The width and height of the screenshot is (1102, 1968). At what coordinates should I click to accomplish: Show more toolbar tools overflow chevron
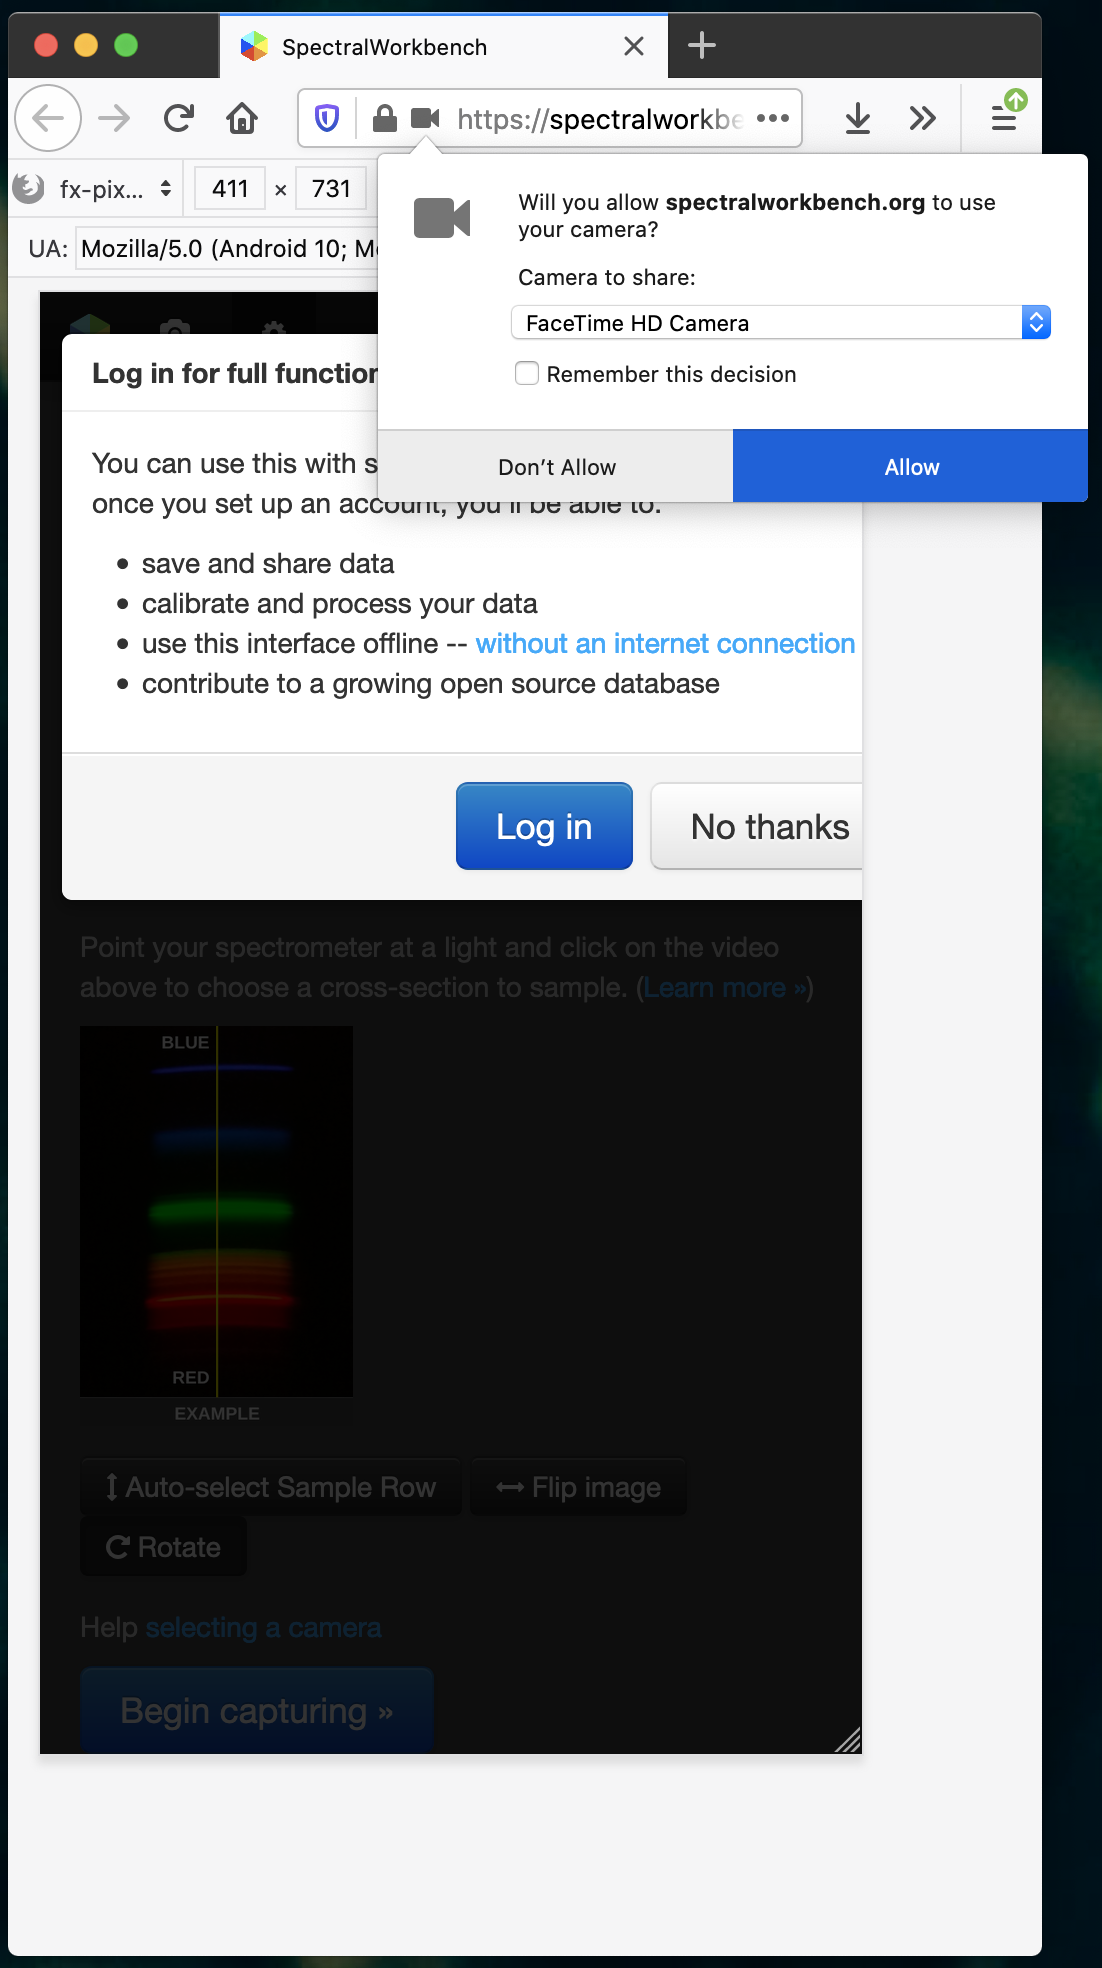tap(923, 118)
